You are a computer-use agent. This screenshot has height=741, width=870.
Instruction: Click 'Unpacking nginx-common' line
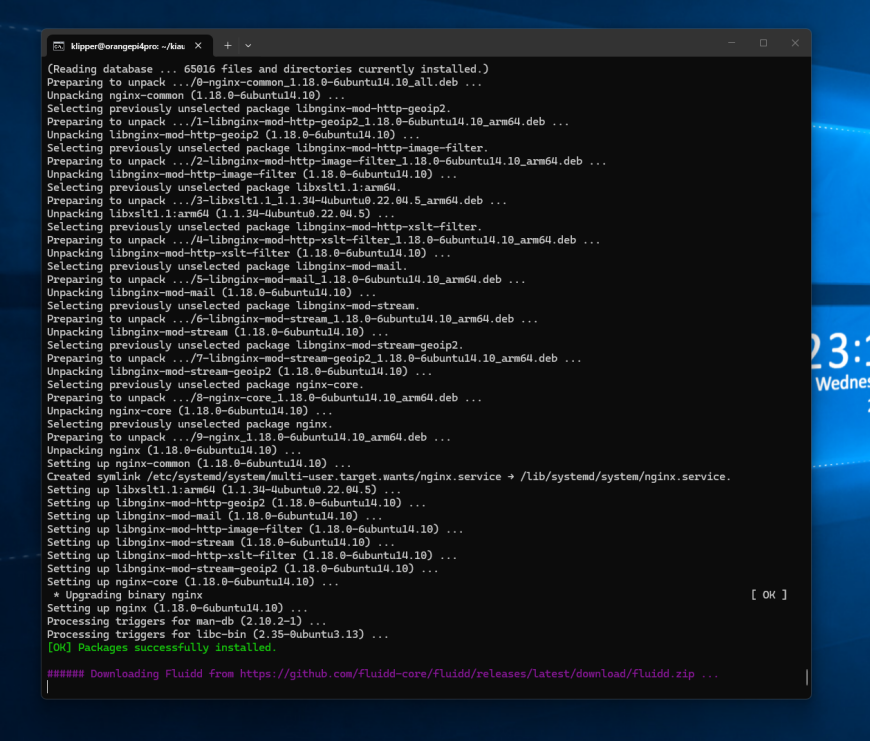pos(196,95)
